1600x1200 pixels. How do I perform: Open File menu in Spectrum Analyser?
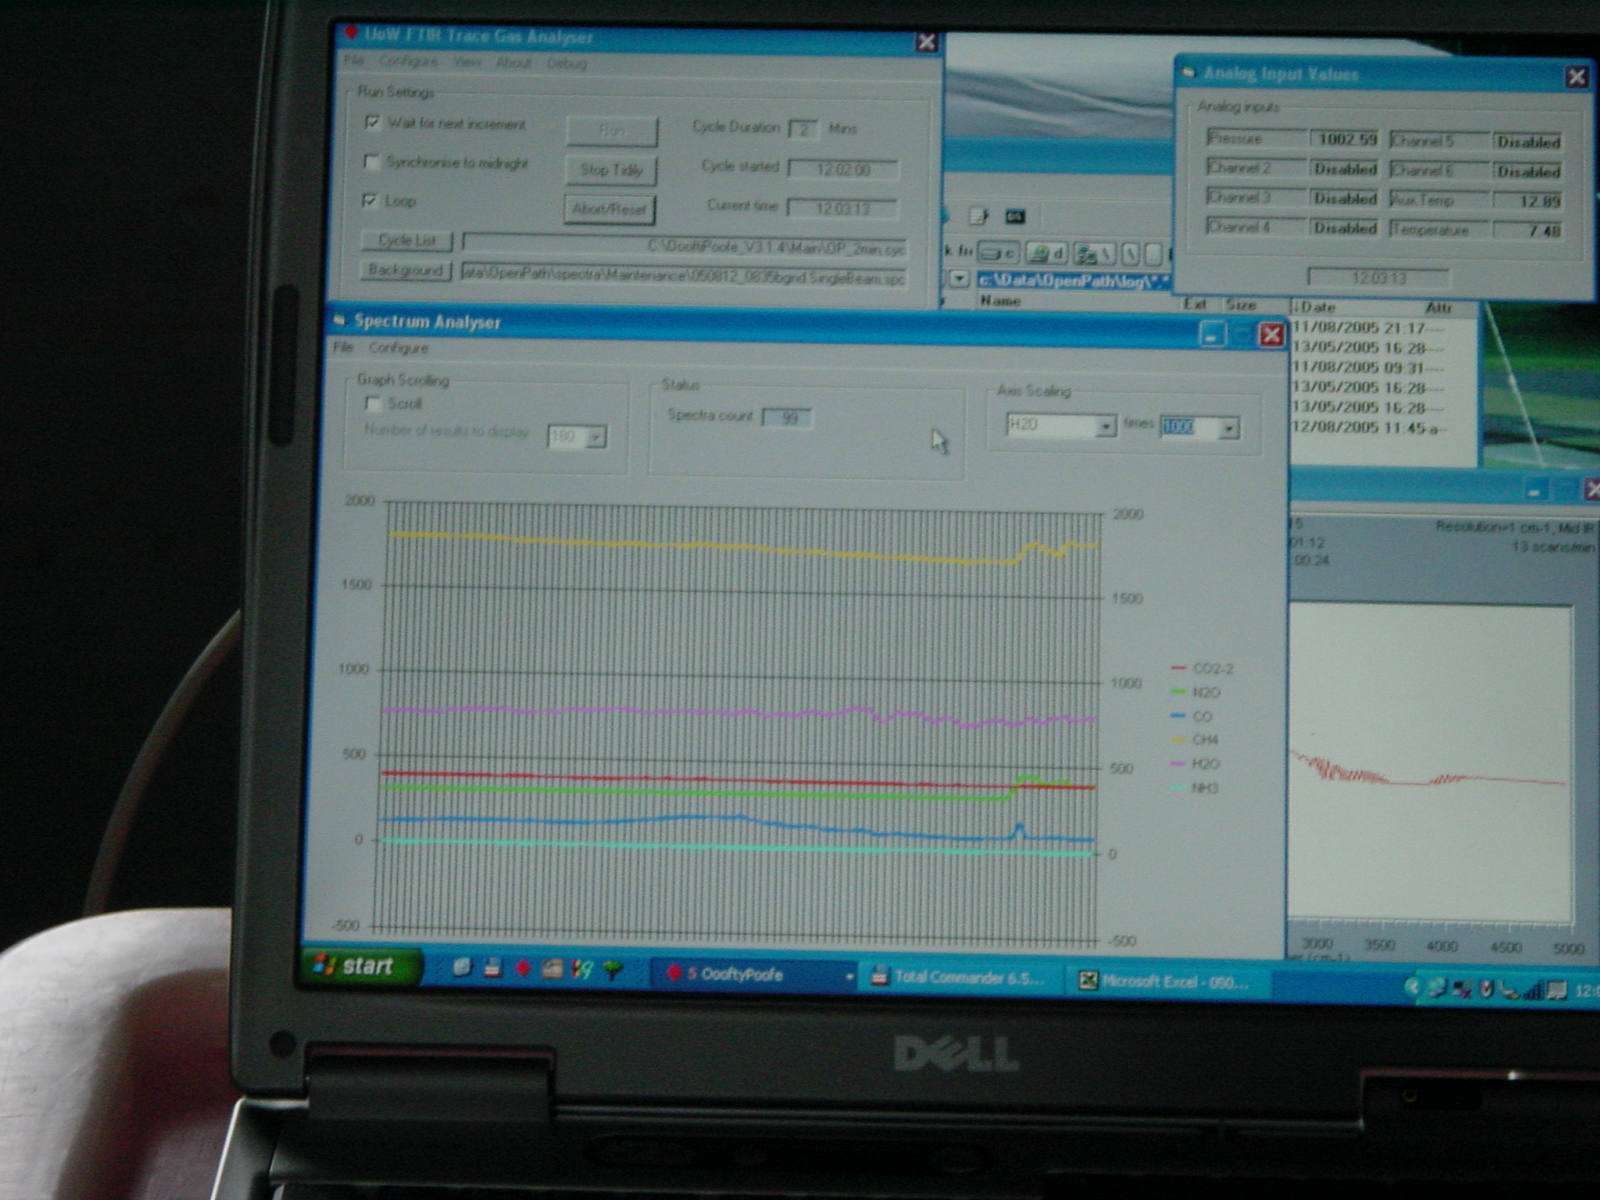click(x=343, y=347)
